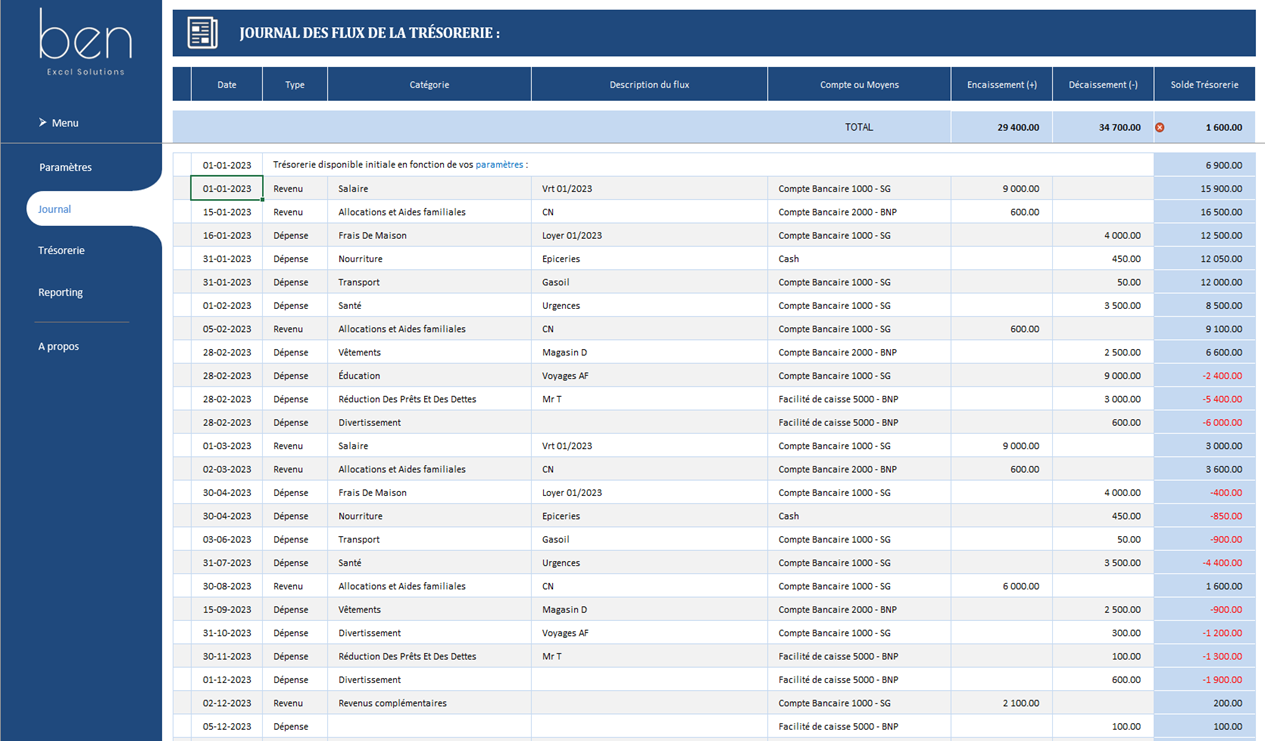This screenshot has height=741, width=1265.
Task: Open the Reporting sidebar page
Action: pos(60,292)
